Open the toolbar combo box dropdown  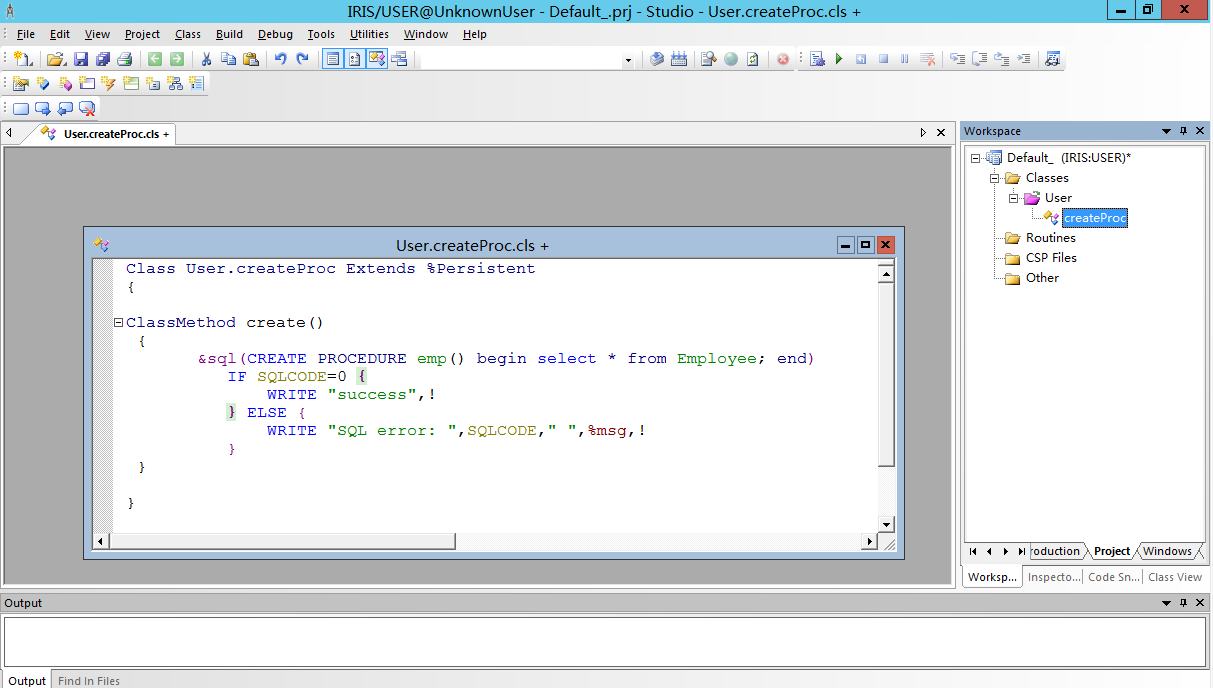(628, 60)
